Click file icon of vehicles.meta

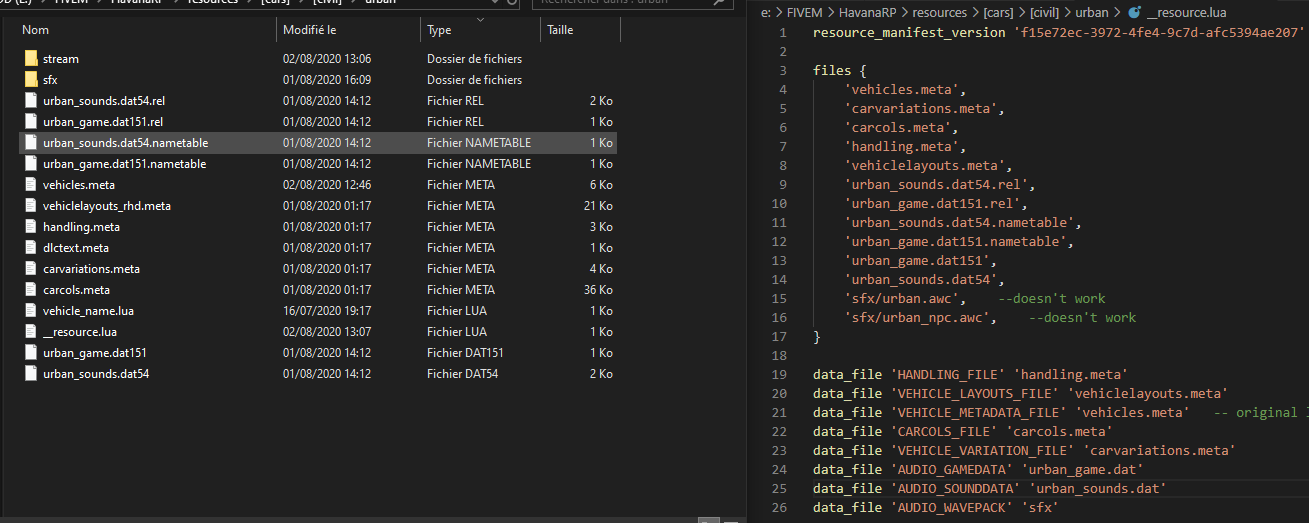[x=30, y=185]
